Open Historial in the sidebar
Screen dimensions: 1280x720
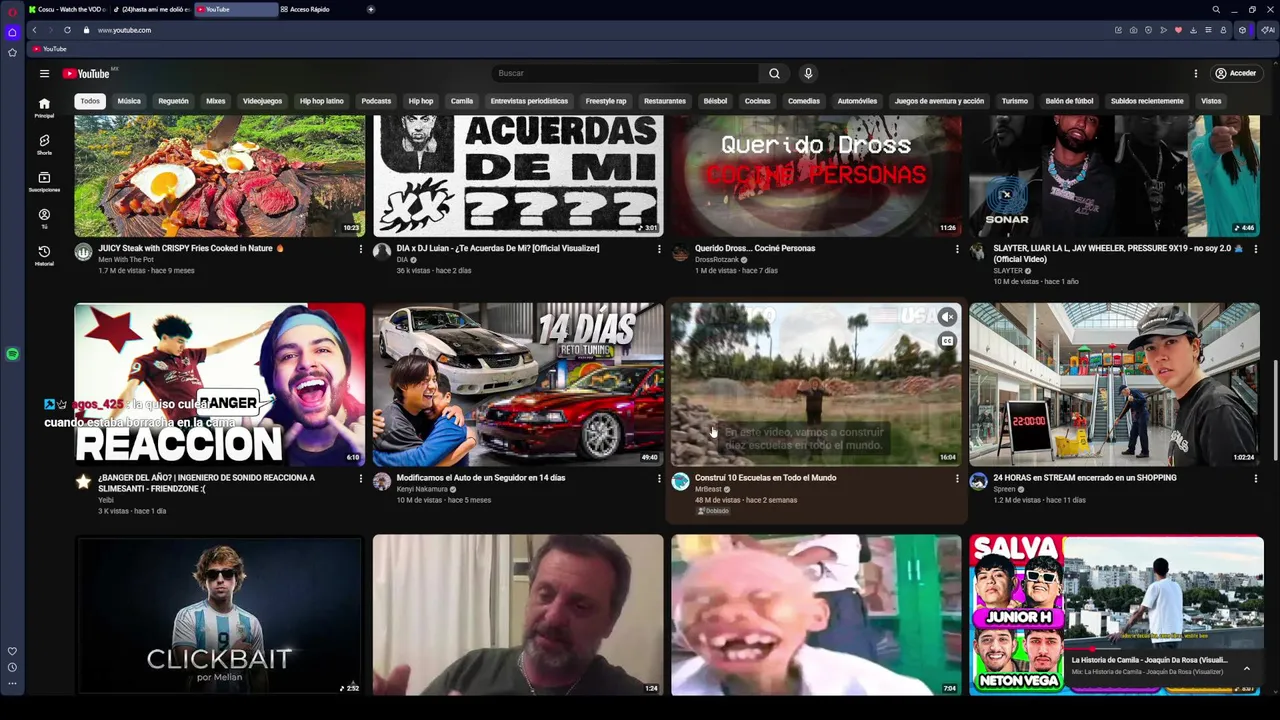click(44, 255)
